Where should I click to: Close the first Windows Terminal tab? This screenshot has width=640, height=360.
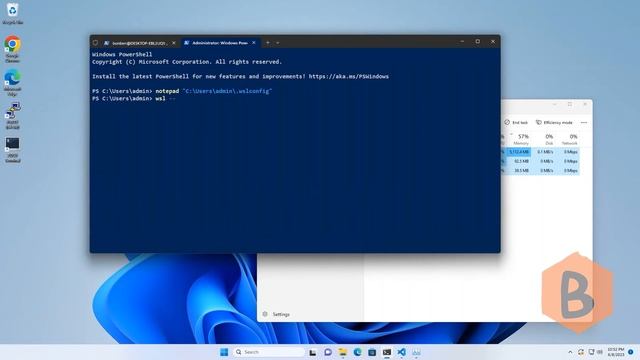click(x=173, y=42)
